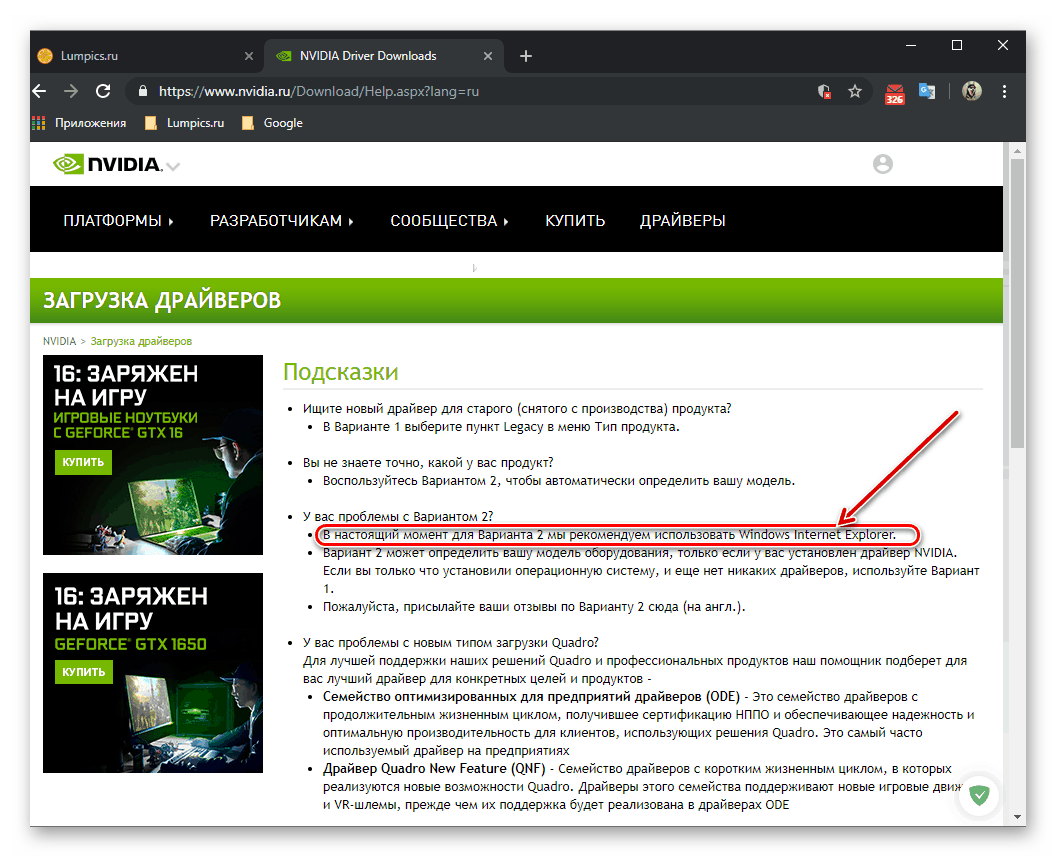The width and height of the screenshot is (1056, 857).
Task: Click the text 'У вас проблемы с Вариантом 2?'
Action: click(397, 516)
